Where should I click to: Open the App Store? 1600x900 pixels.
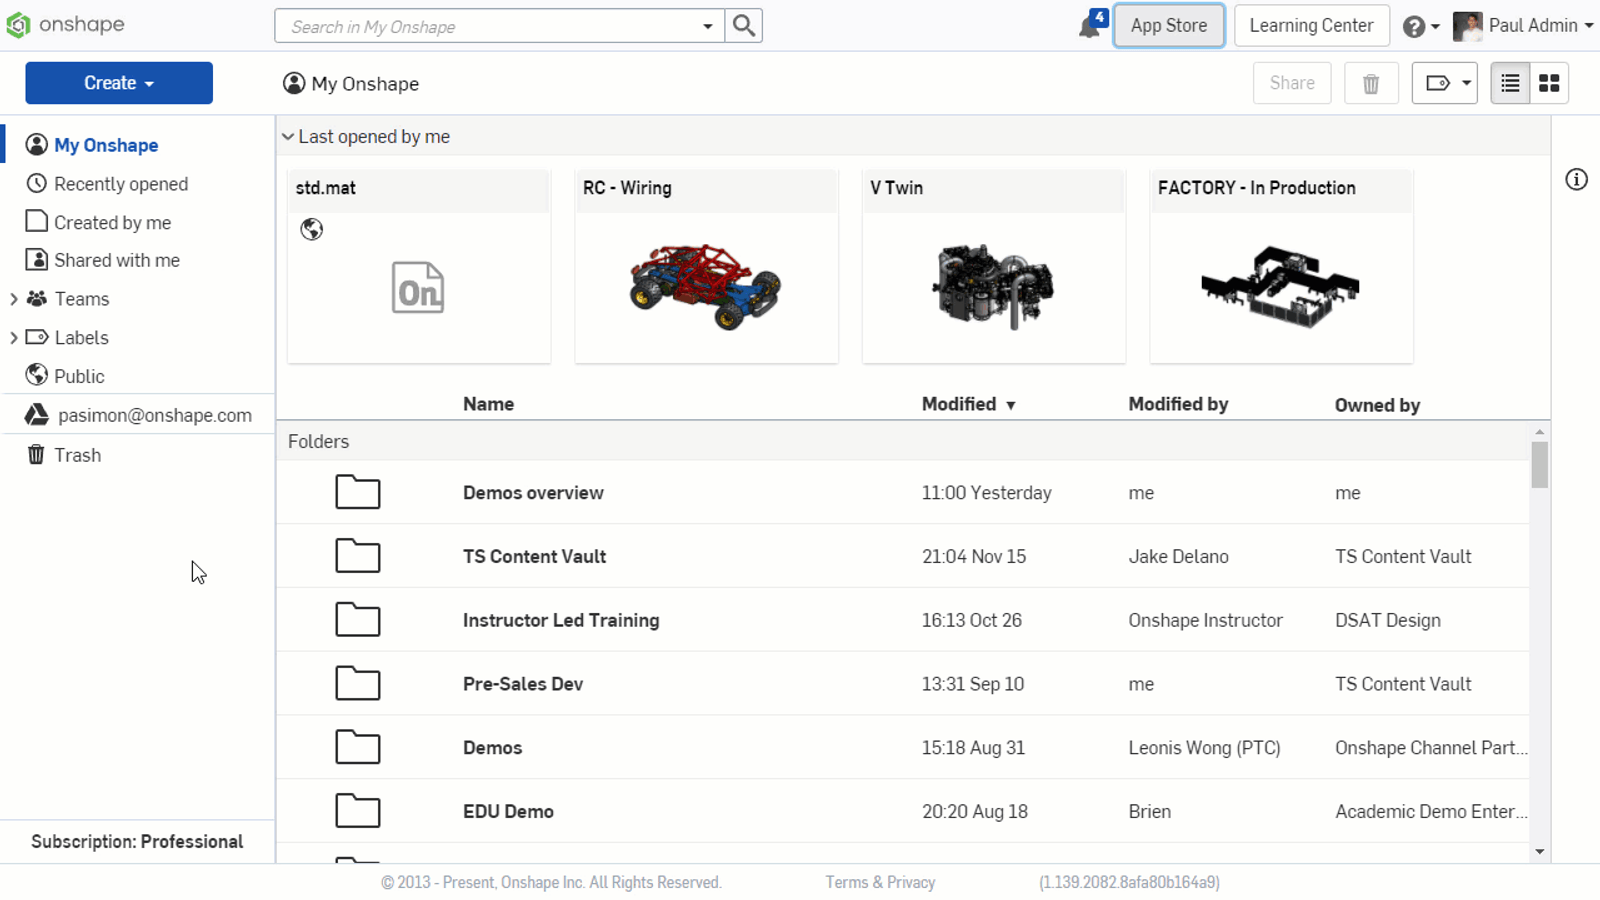tap(1168, 25)
